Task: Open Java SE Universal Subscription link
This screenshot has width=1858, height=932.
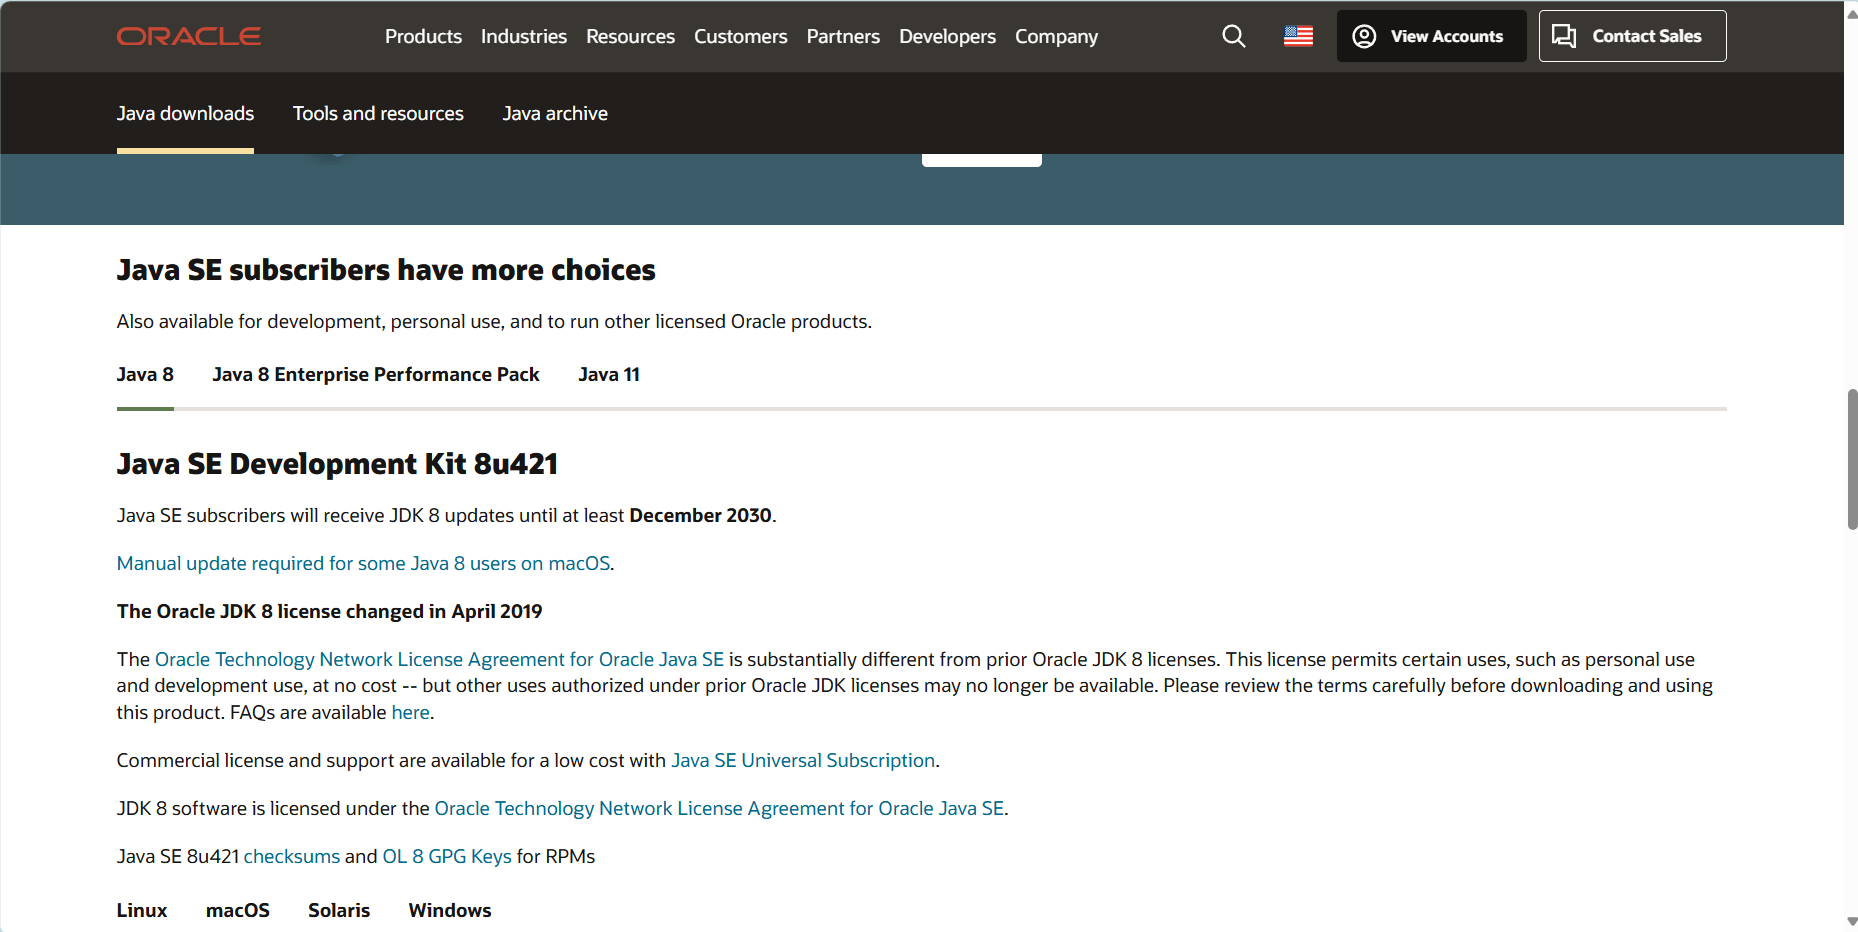Action: pyautogui.click(x=803, y=761)
